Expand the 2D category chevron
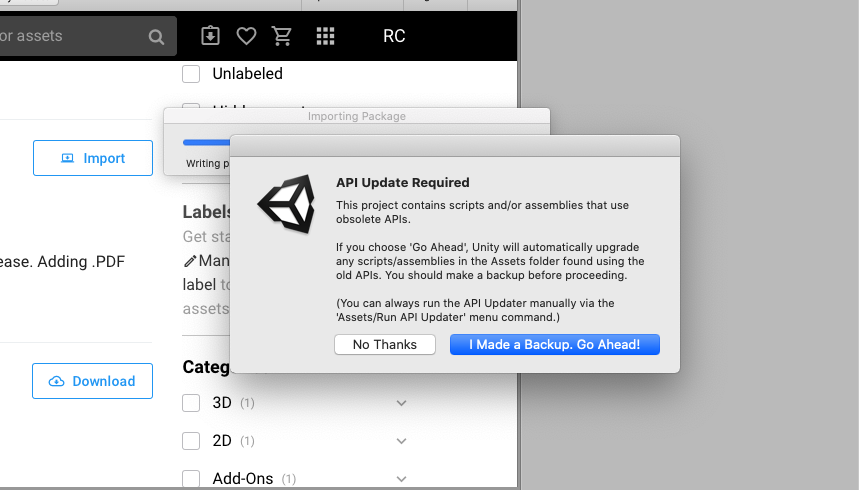 (x=401, y=441)
